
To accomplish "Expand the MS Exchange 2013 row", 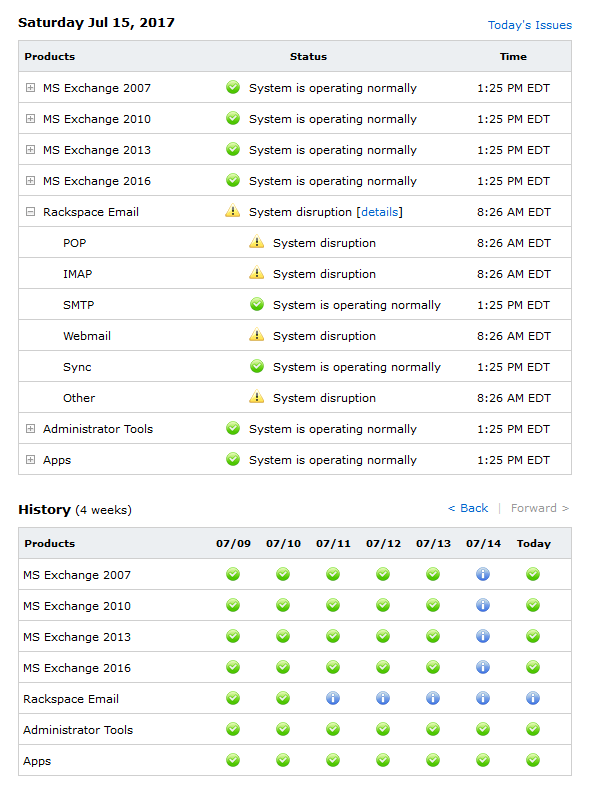I will pyautogui.click(x=31, y=150).
